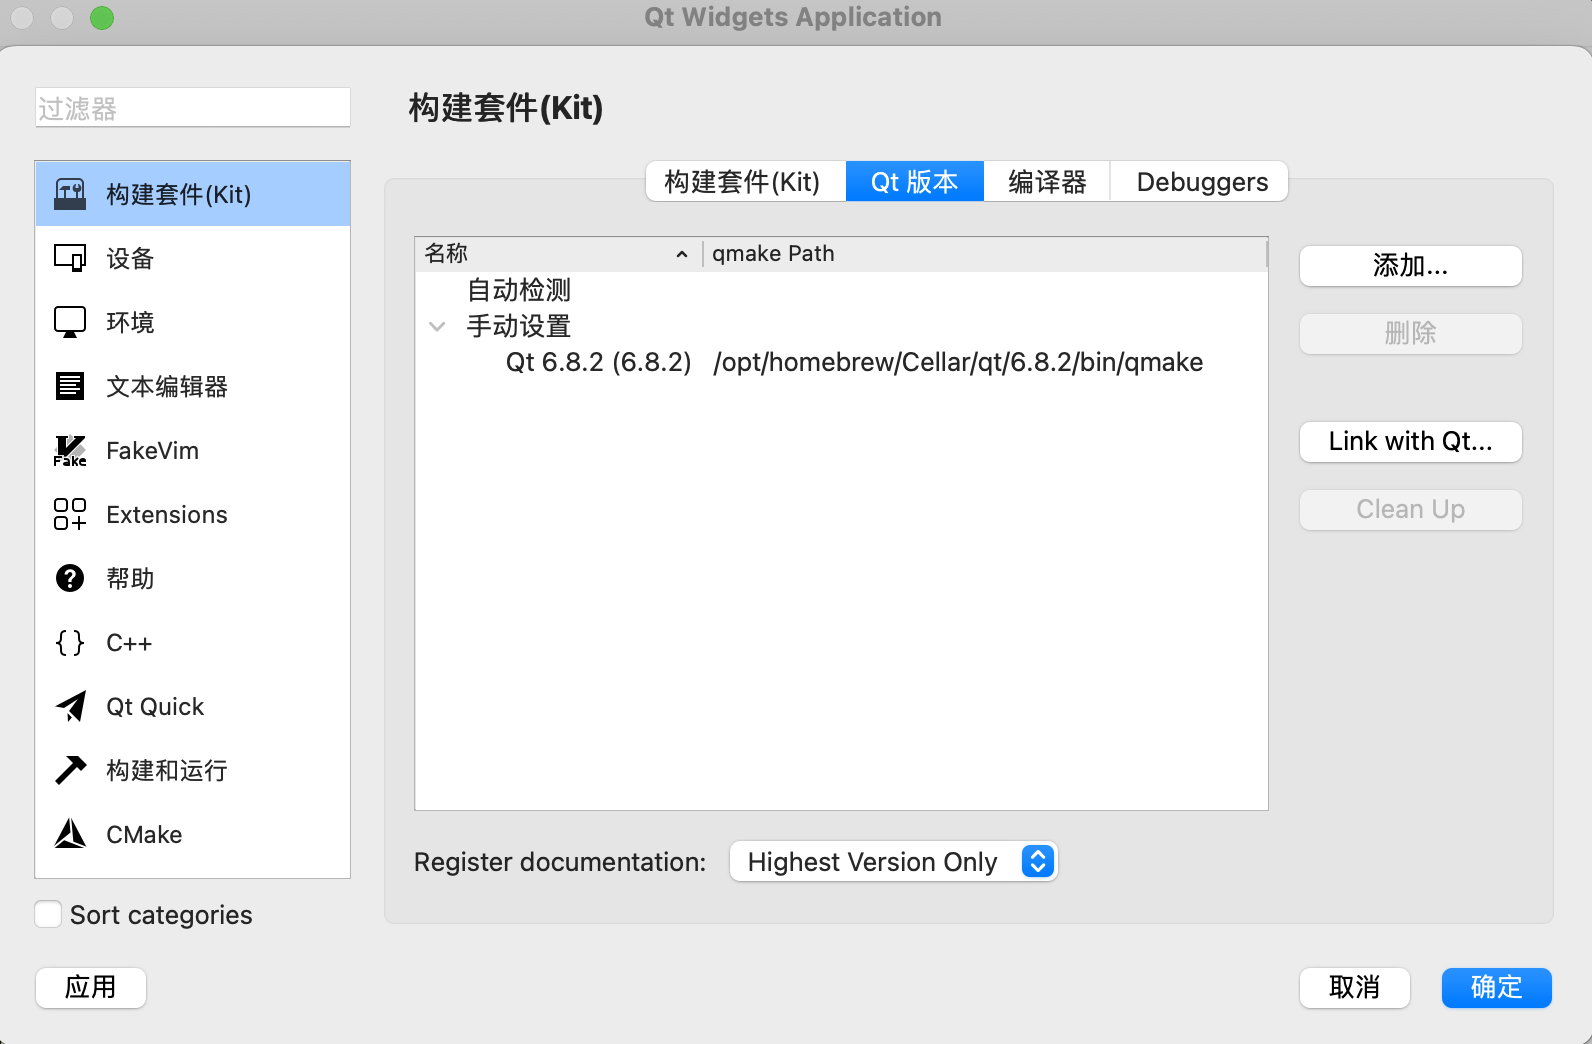Collapse the 手动设置 tree group
Screen dimensions: 1592x1044
(x=437, y=326)
